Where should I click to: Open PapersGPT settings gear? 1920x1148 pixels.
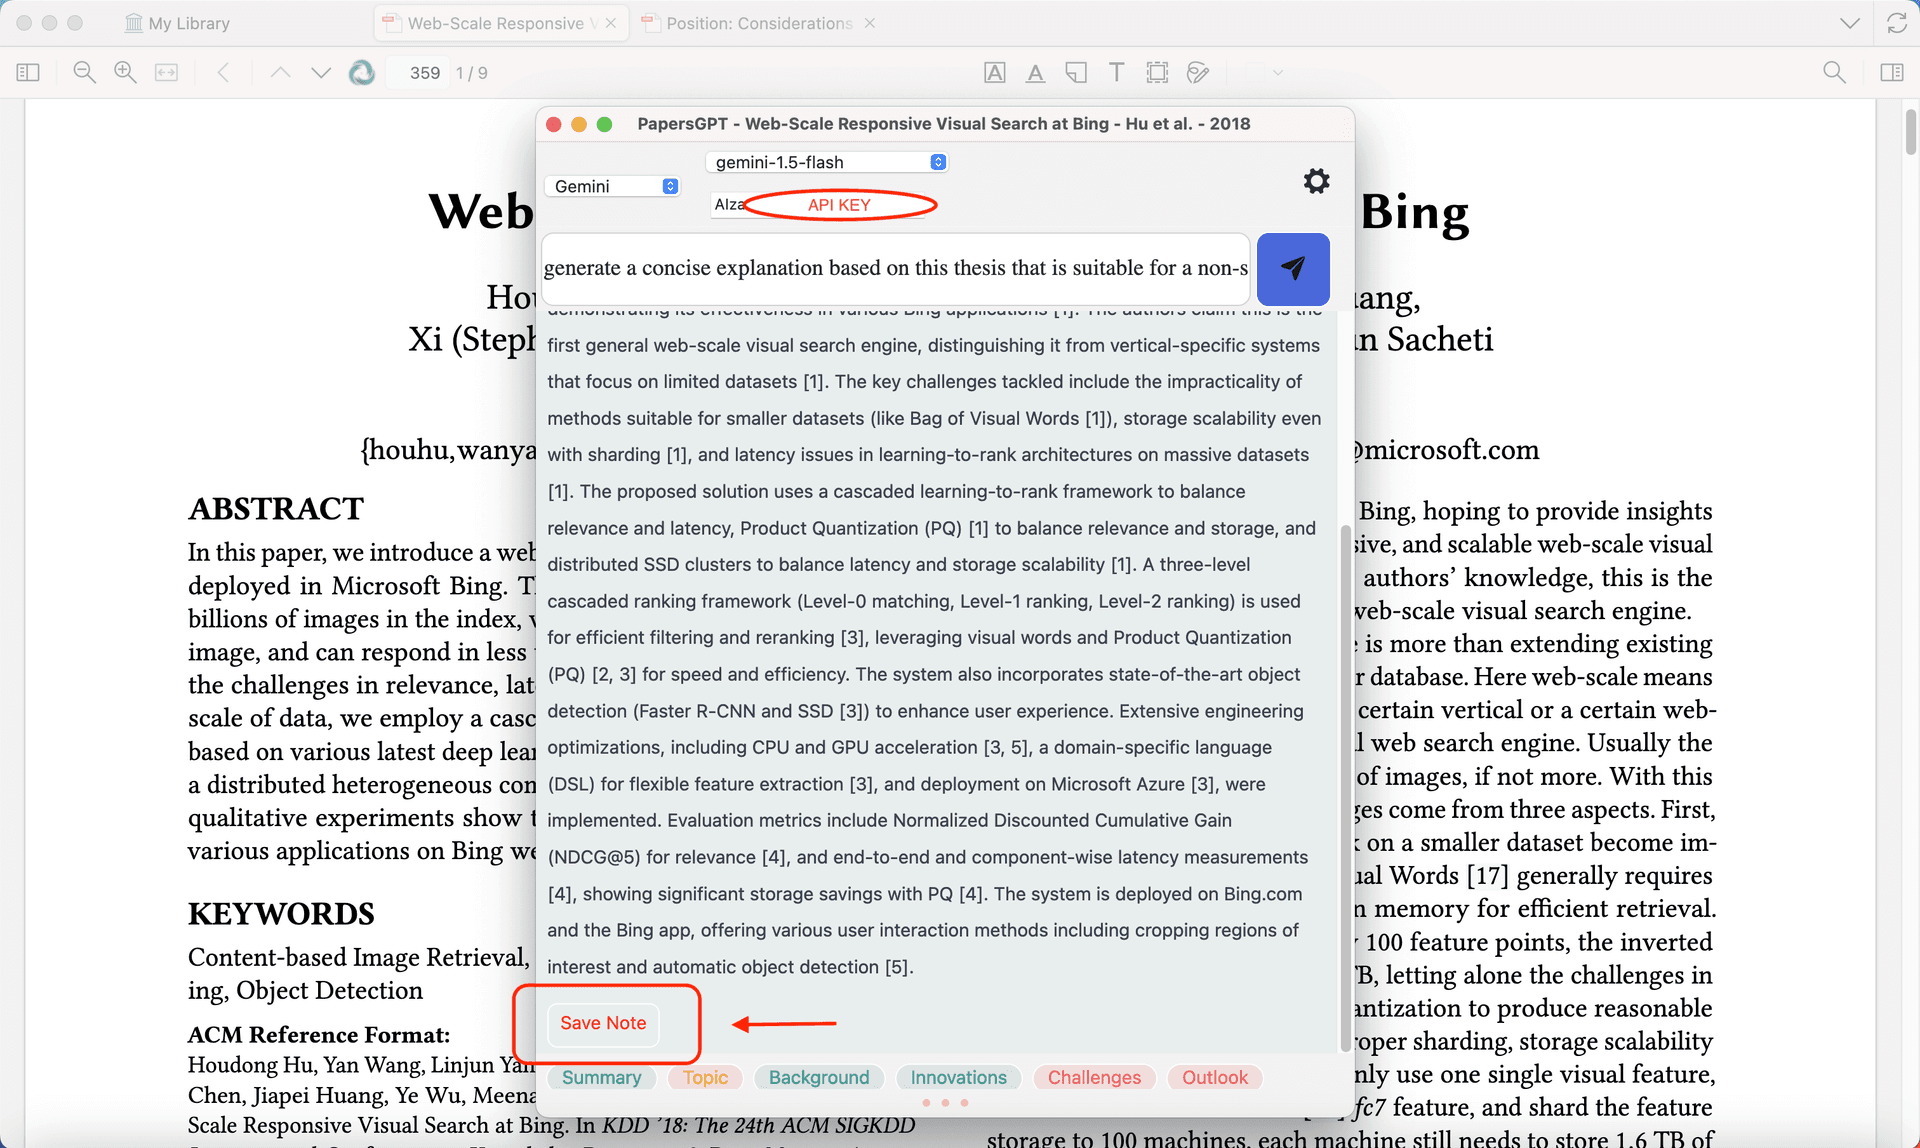tap(1316, 181)
